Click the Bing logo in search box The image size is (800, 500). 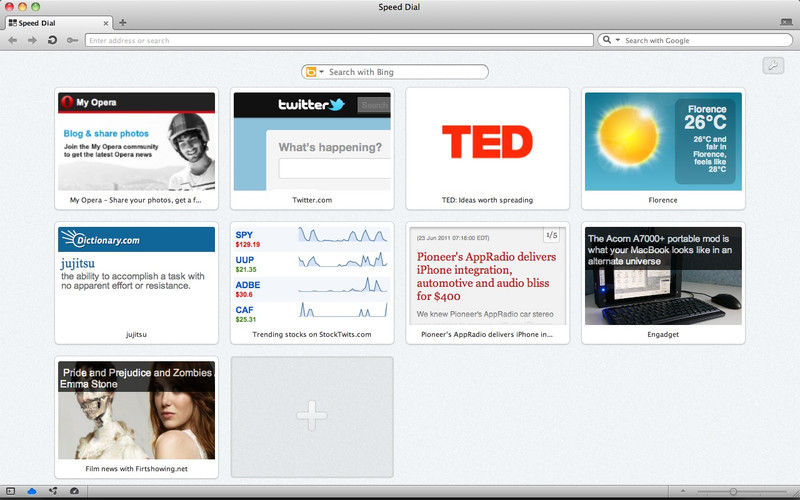pyautogui.click(x=311, y=72)
